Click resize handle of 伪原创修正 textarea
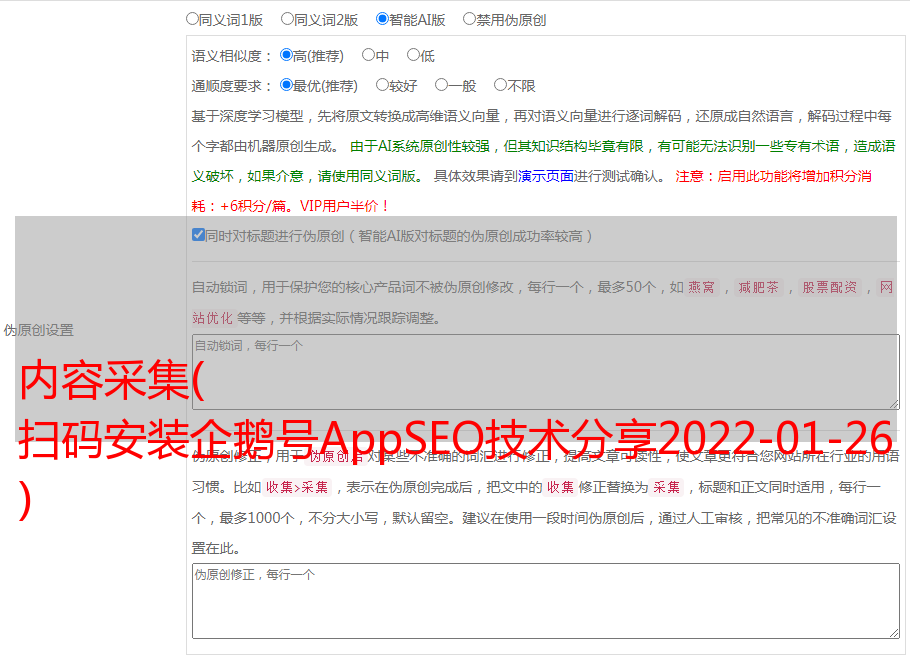Screen dimensions: 911x658 894,633
